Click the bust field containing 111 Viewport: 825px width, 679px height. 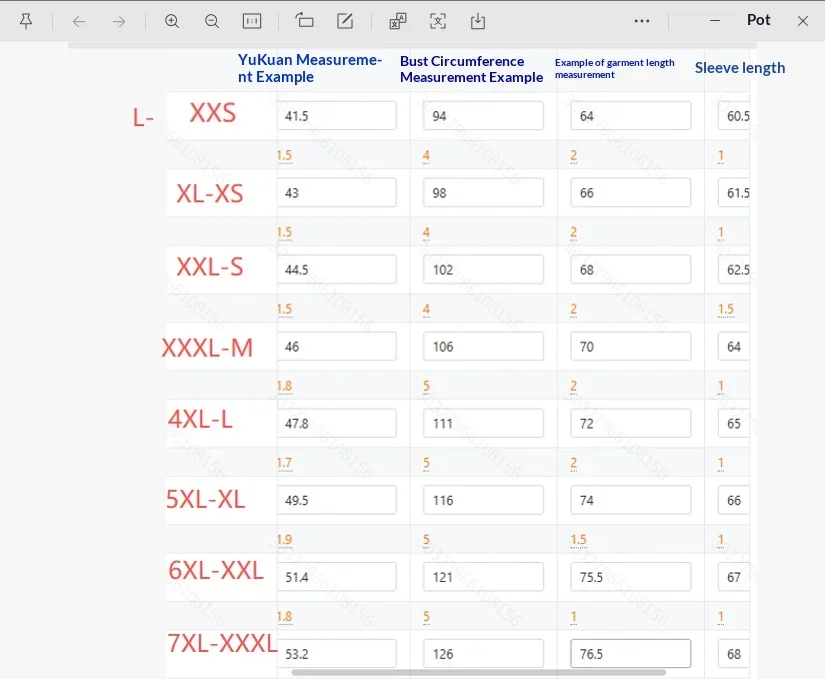(484, 423)
